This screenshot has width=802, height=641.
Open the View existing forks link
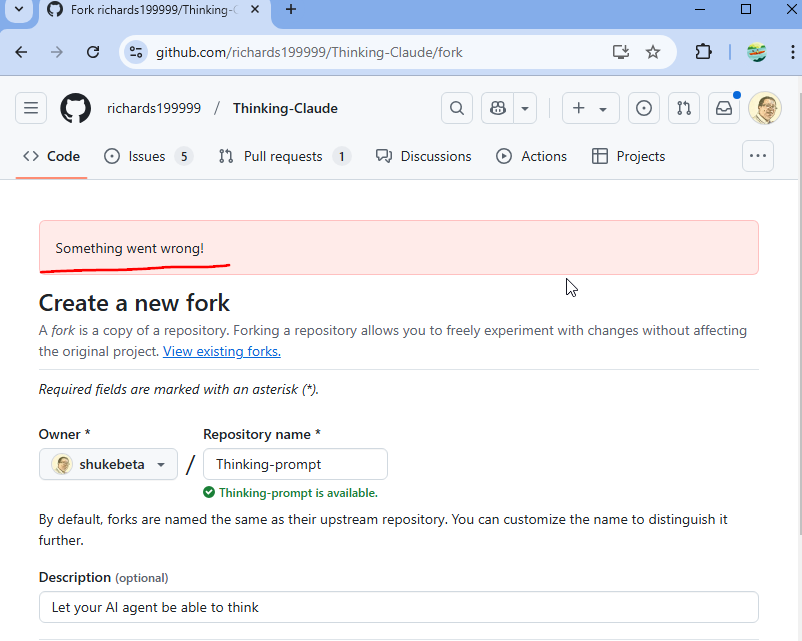[221, 351]
